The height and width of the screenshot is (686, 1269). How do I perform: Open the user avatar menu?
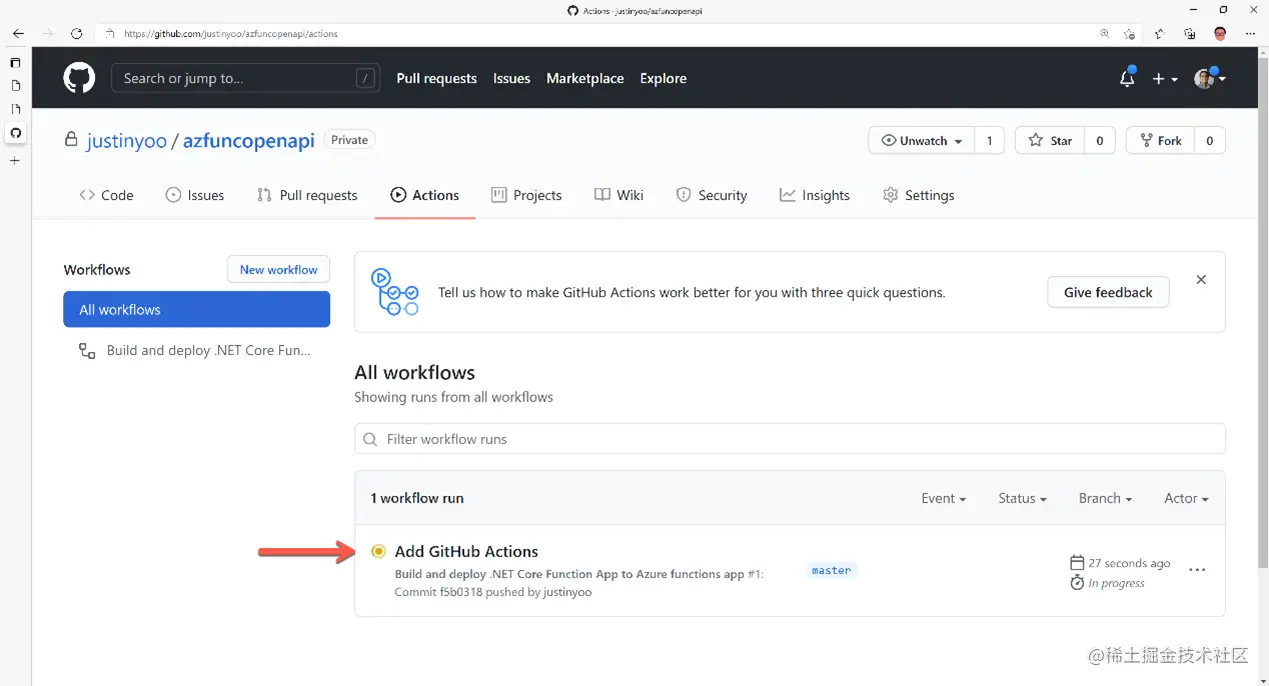[x=1209, y=78]
